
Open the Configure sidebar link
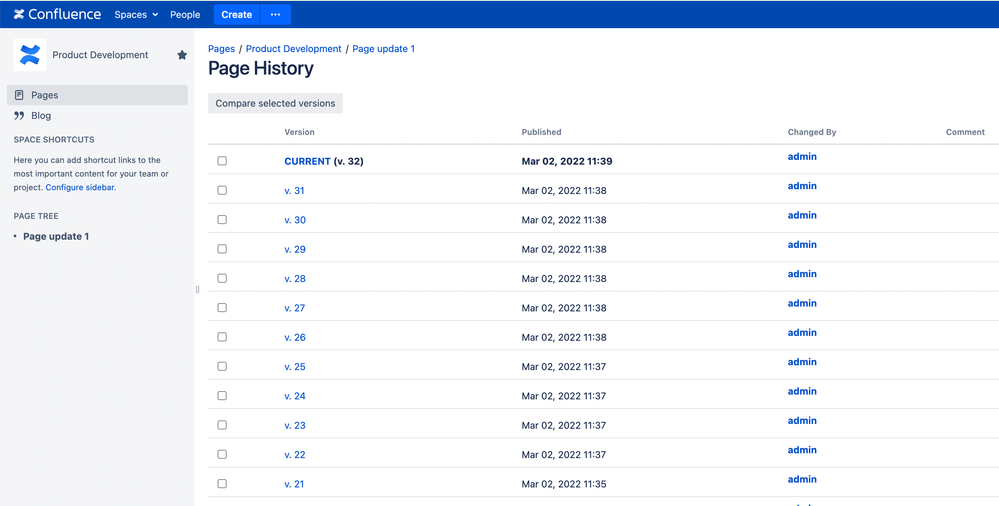(80, 187)
